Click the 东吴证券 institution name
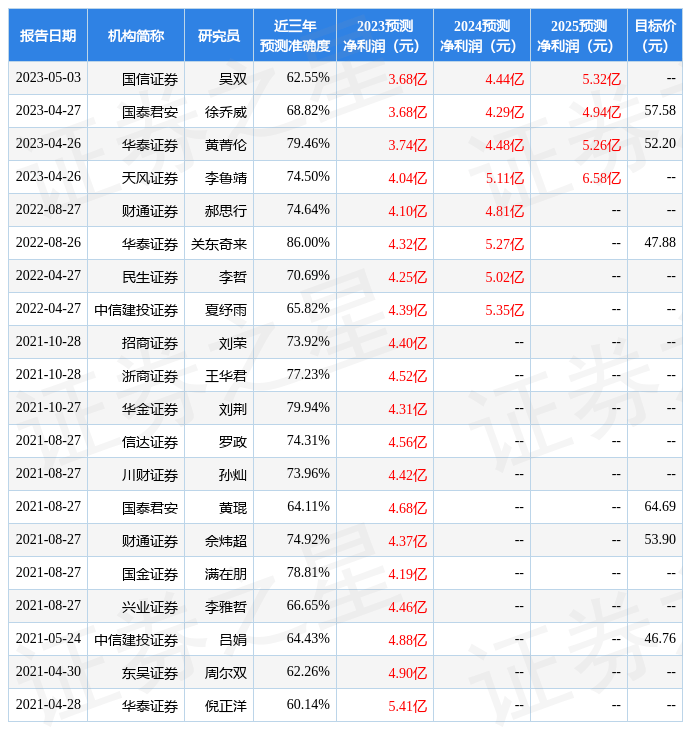The height and width of the screenshot is (730, 683). (150, 673)
